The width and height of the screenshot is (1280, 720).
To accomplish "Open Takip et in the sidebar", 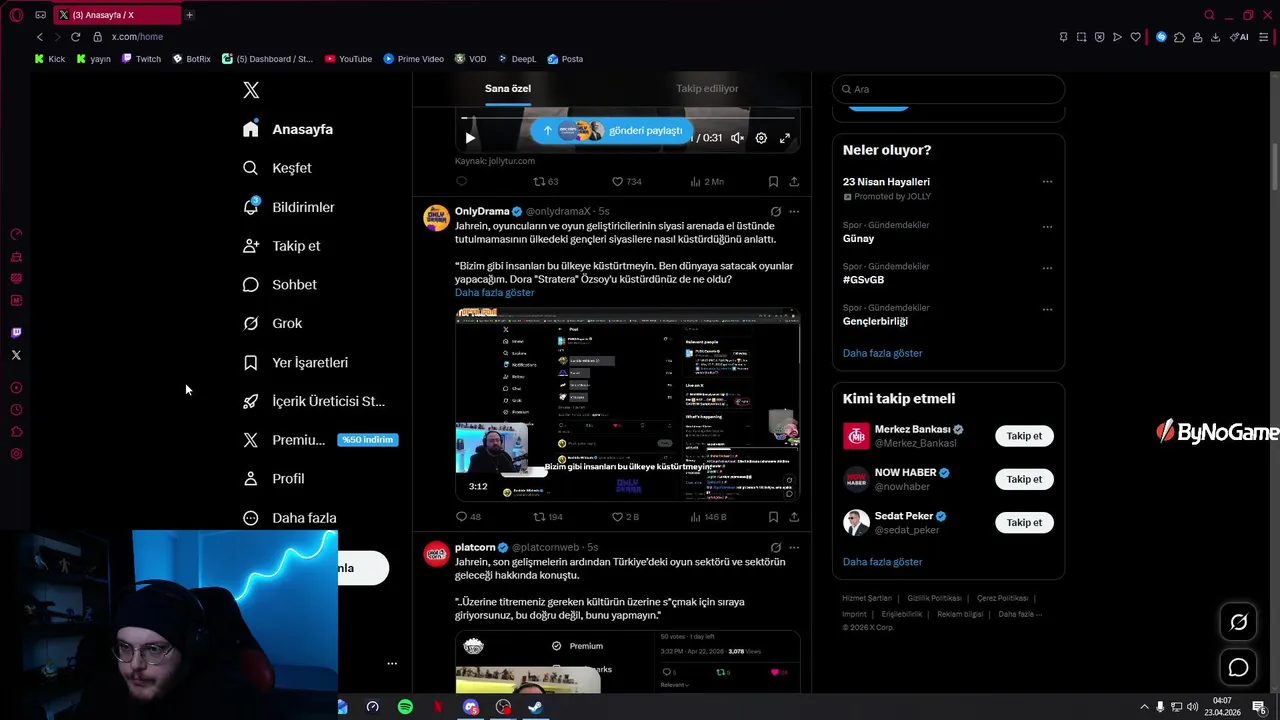I will point(281,246).
